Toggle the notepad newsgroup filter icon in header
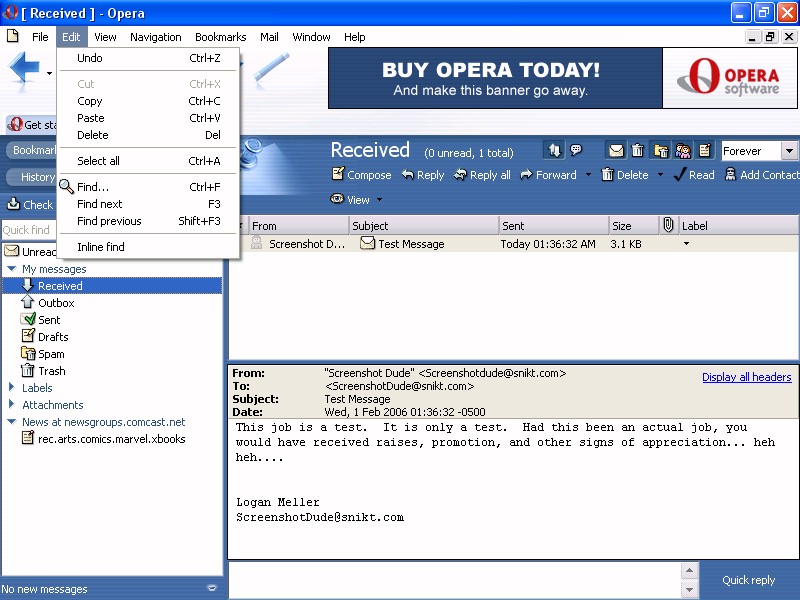This screenshot has height=600, width=800. (x=705, y=151)
